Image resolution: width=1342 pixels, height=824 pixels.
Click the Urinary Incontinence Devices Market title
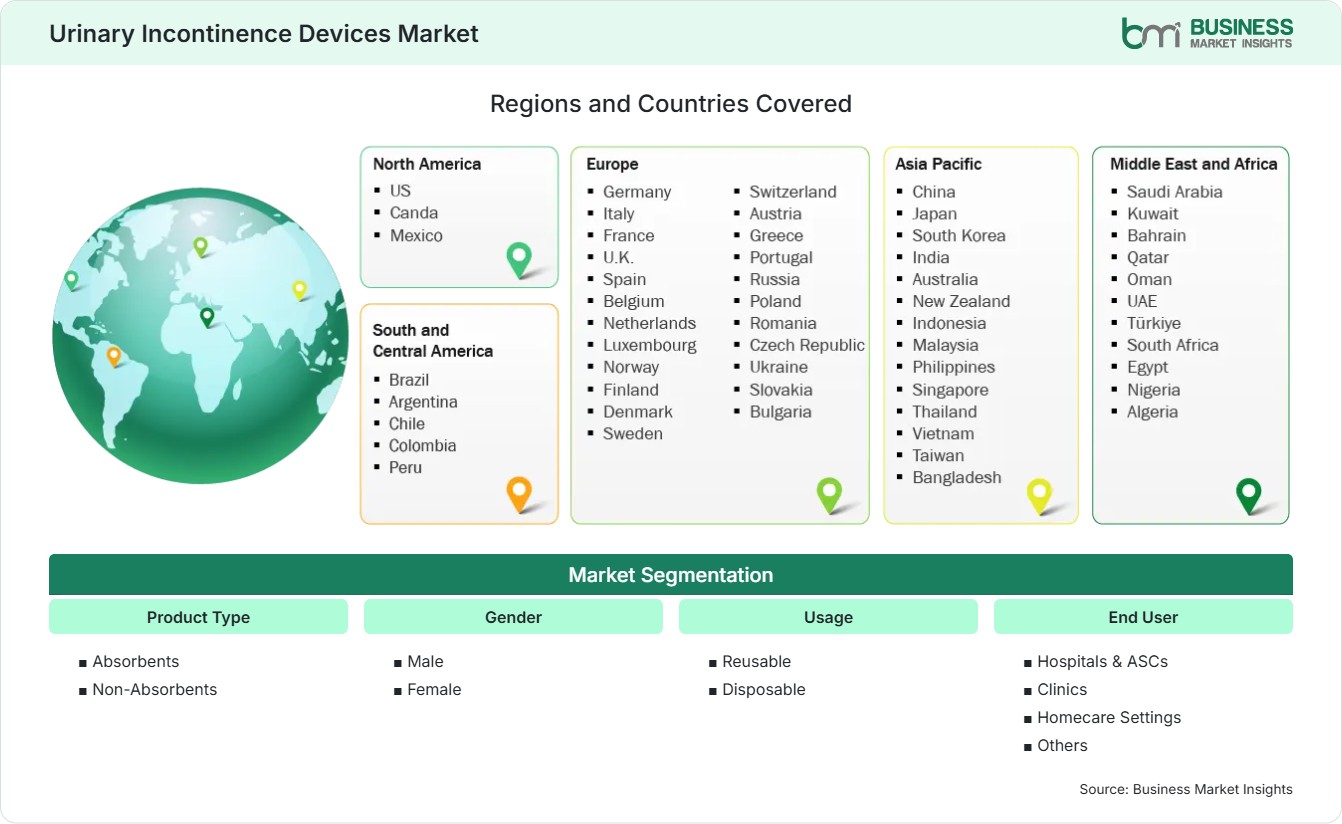pos(264,33)
